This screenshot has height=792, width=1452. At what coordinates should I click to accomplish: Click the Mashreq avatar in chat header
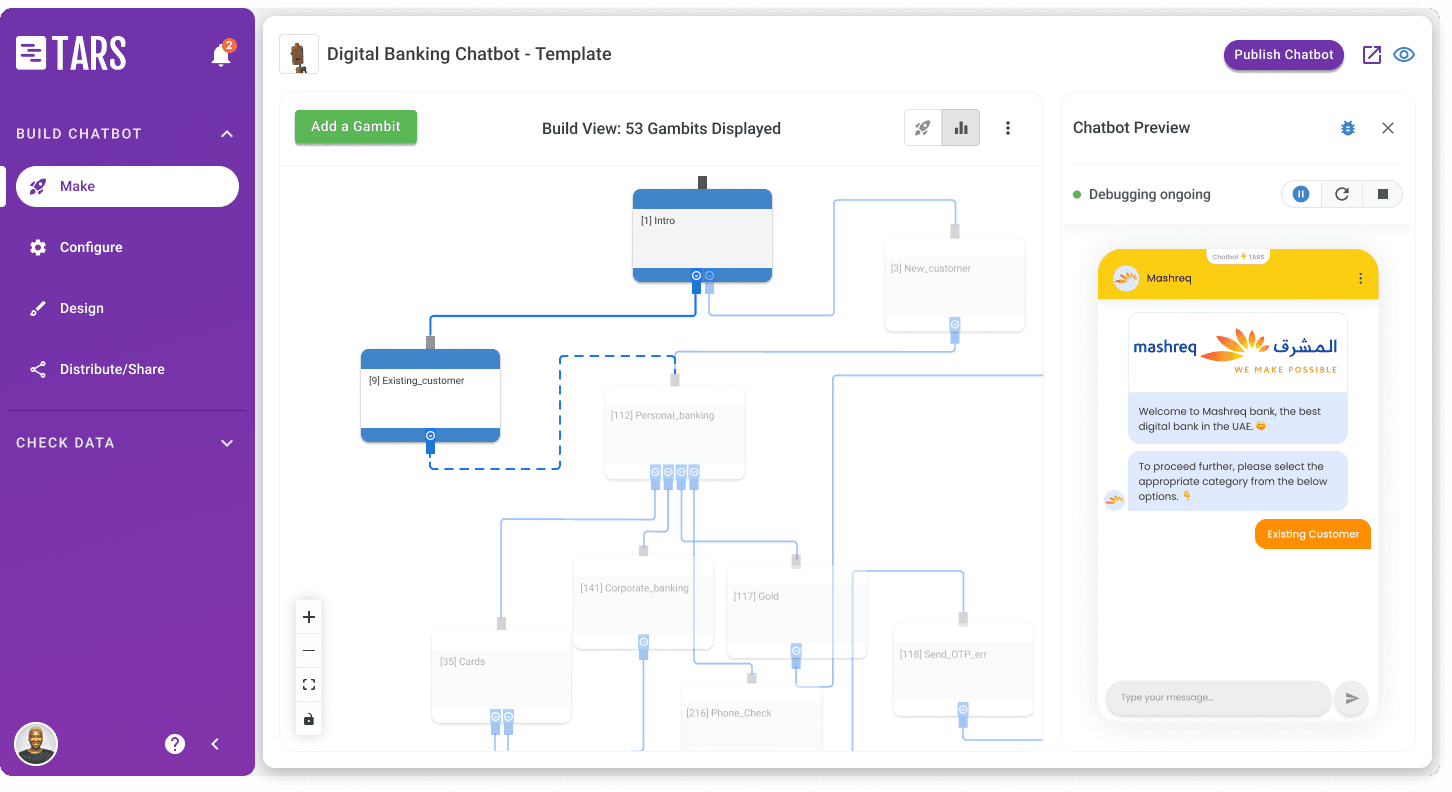(x=1126, y=278)
